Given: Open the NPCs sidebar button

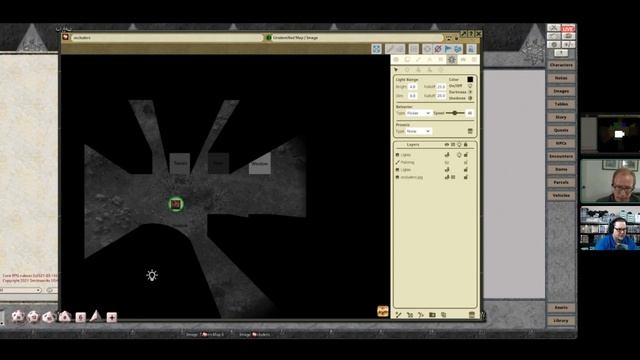Looking at the screenshot, I should click(x=561, y=143).
